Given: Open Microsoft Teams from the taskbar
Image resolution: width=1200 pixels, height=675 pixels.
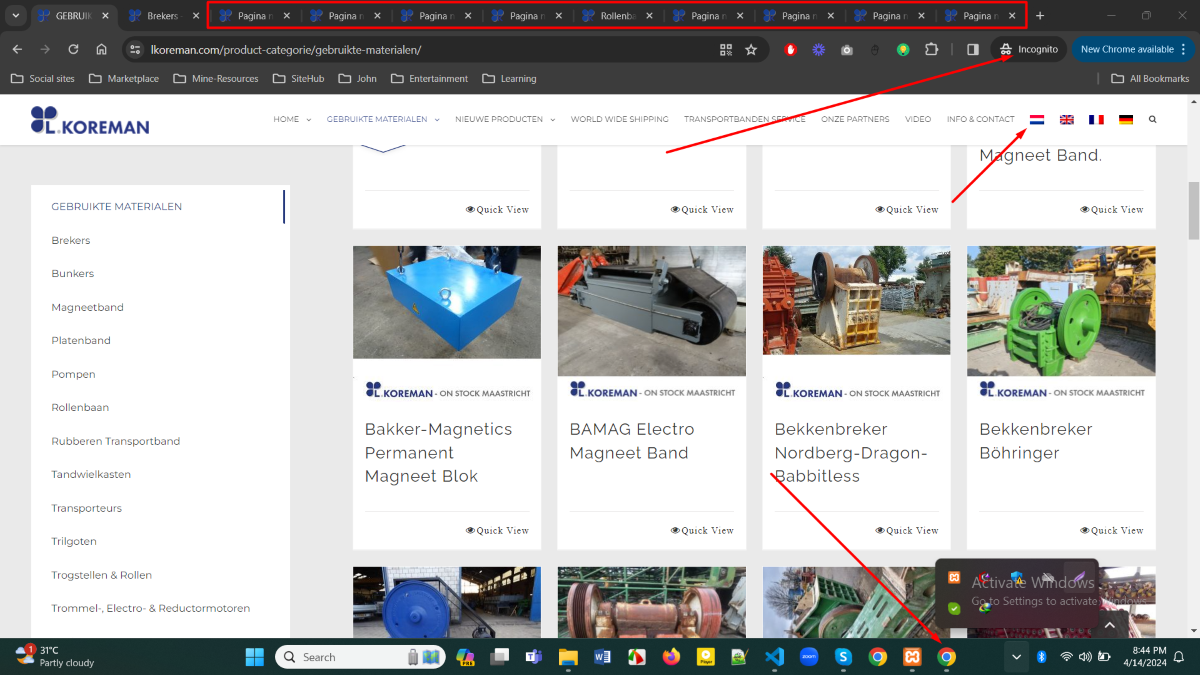Looking at the screenshot, I should [533, 657].
